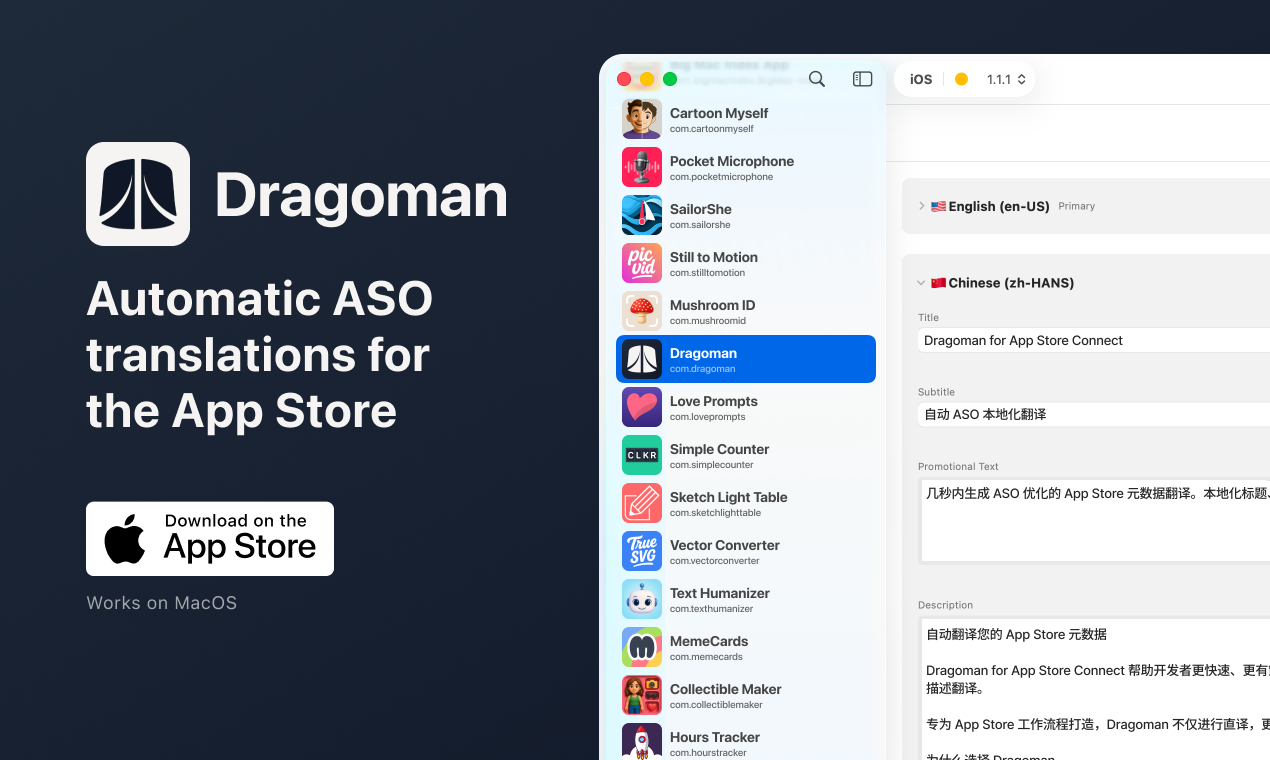Click the Primary tag beside English
The image size is (1270, 760).
pos(1076,206)
